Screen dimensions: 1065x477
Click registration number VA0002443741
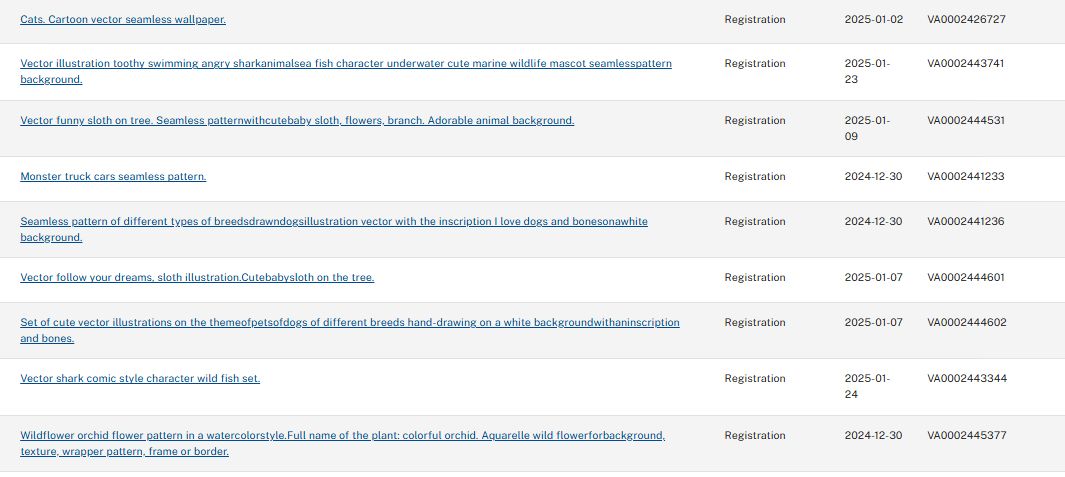click(965, 63)
